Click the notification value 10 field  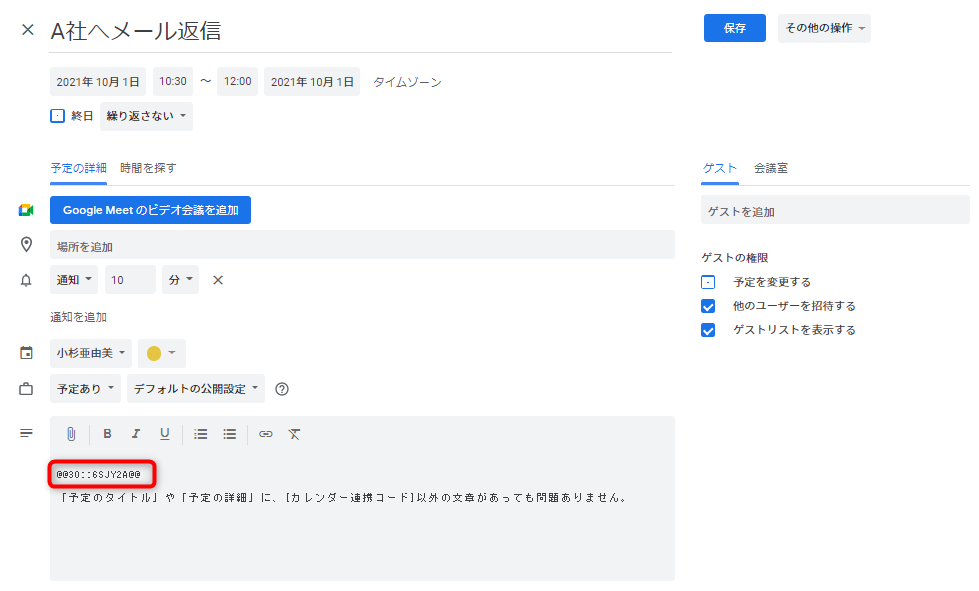click(x=130, y=280)
